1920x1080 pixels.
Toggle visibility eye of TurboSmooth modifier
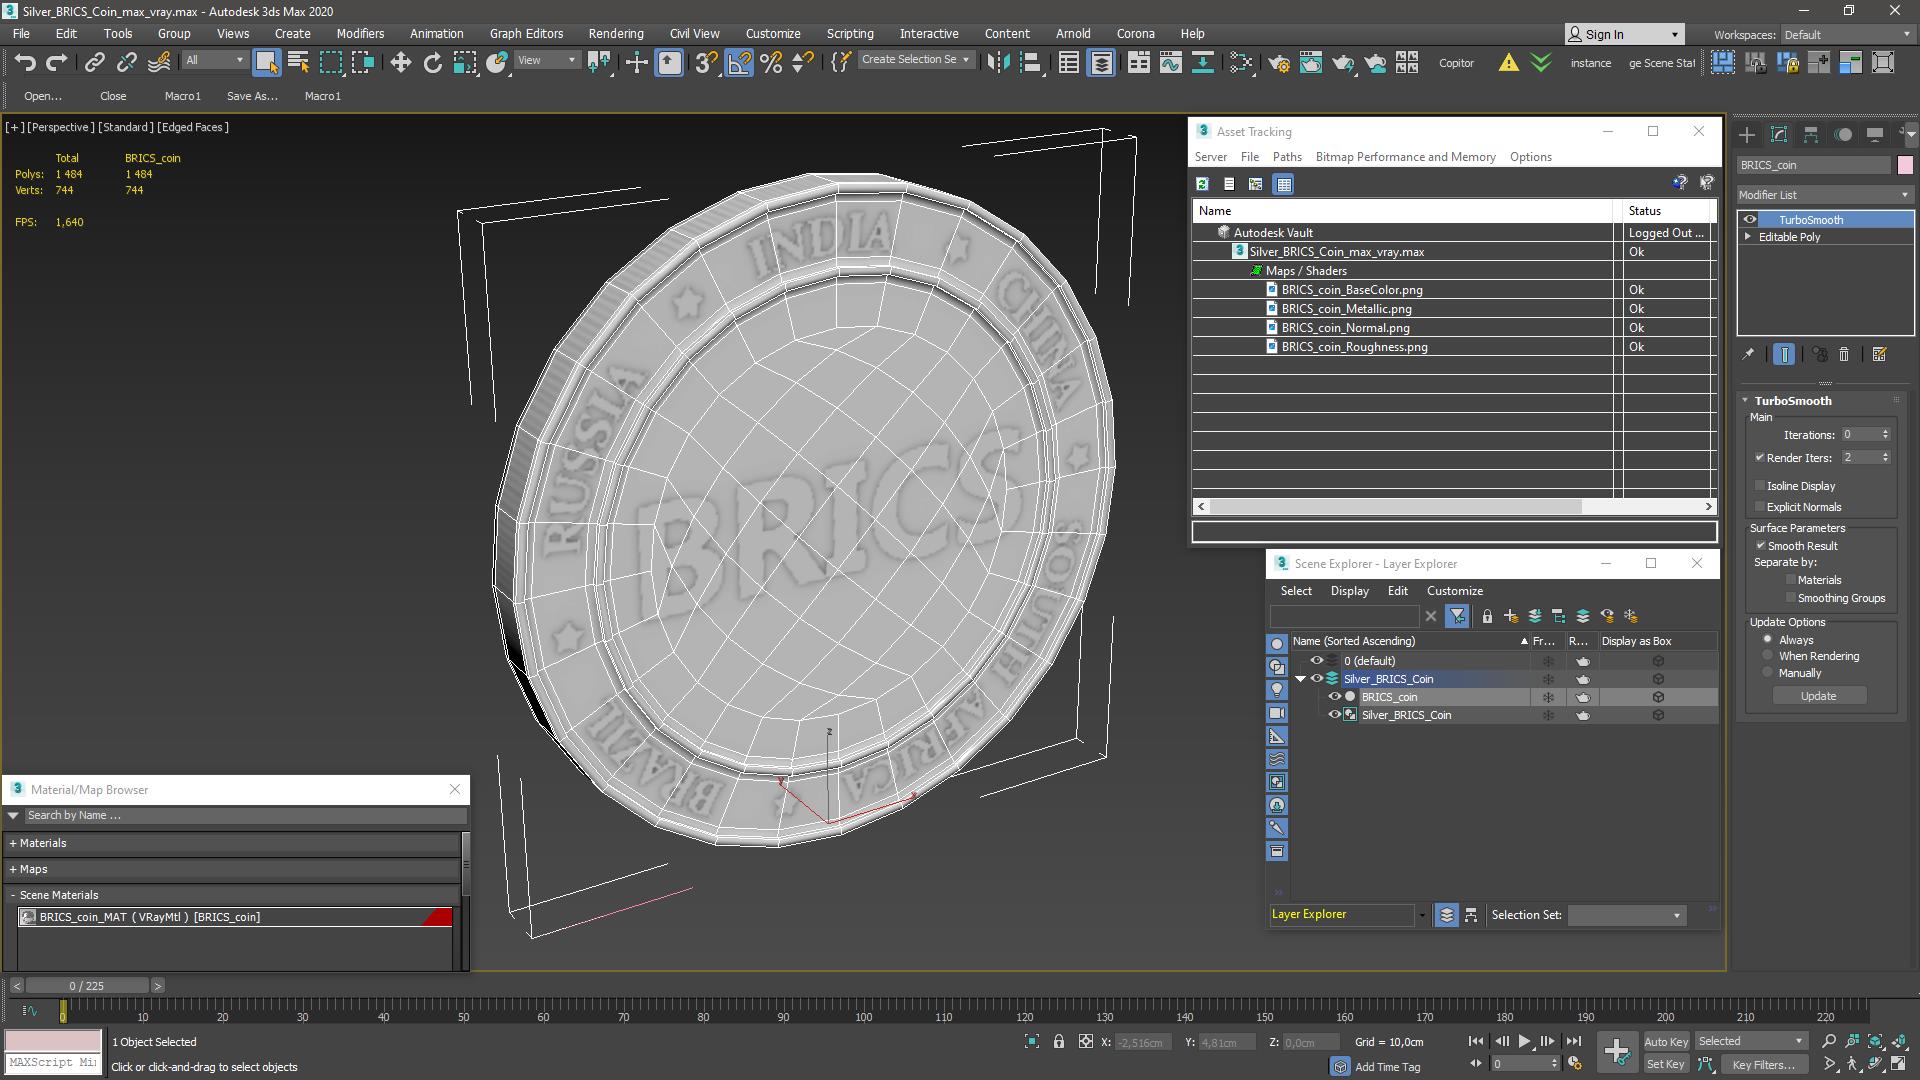(x=1750, y=220)
